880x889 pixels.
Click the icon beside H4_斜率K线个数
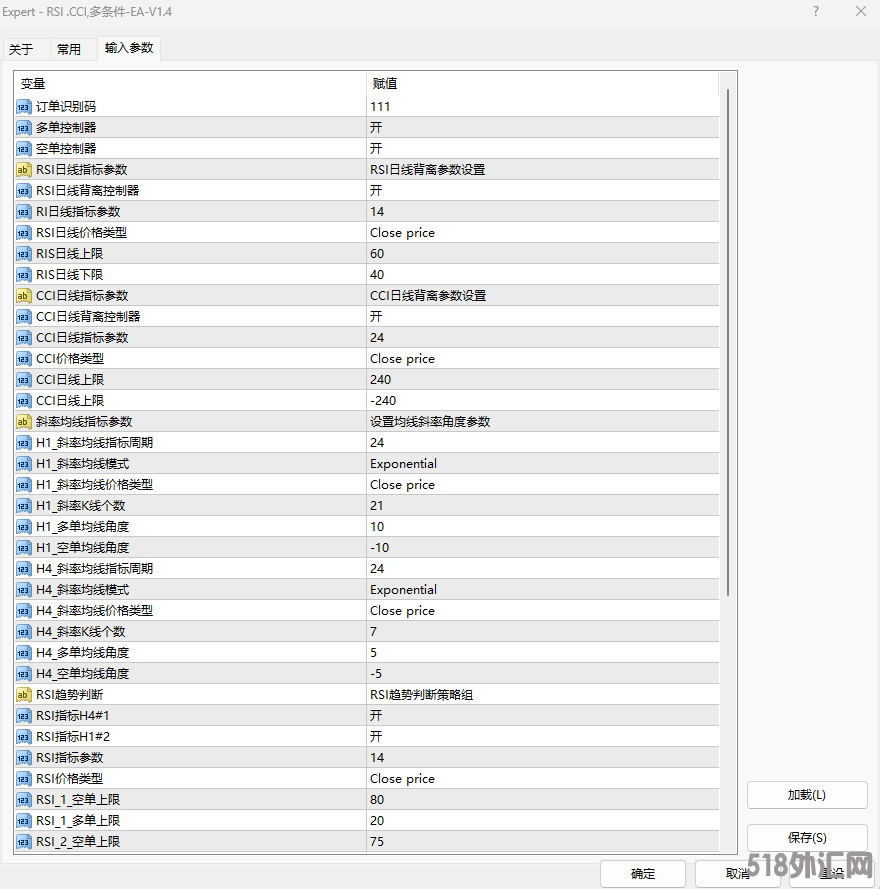click(x=23, y=631)
